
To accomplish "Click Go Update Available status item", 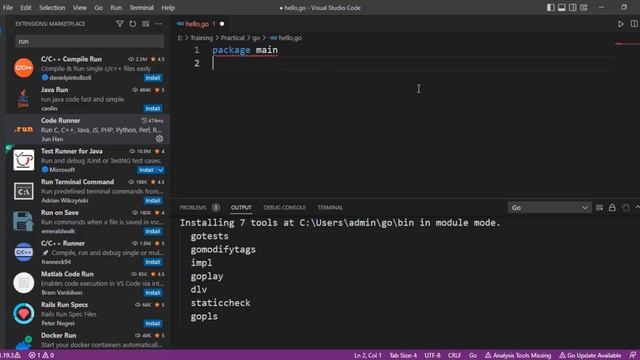I will 590,356.
